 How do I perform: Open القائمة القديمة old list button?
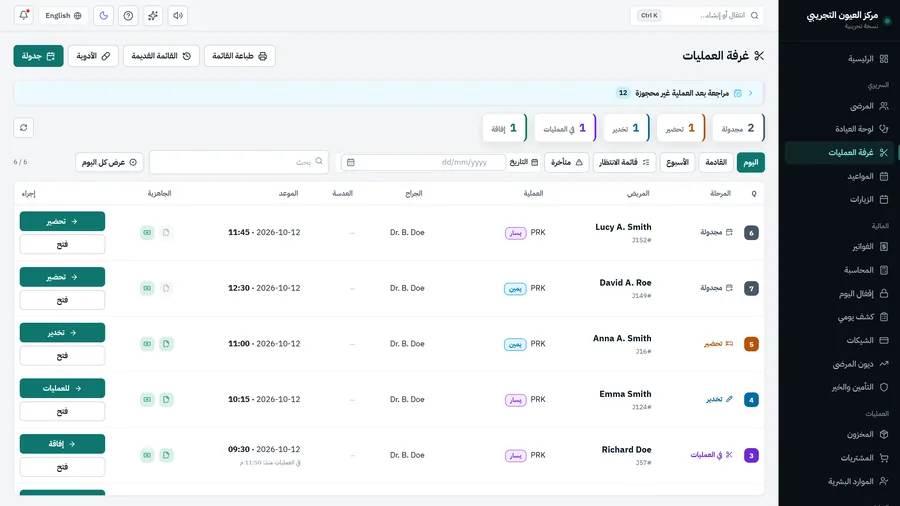point(161,56)
